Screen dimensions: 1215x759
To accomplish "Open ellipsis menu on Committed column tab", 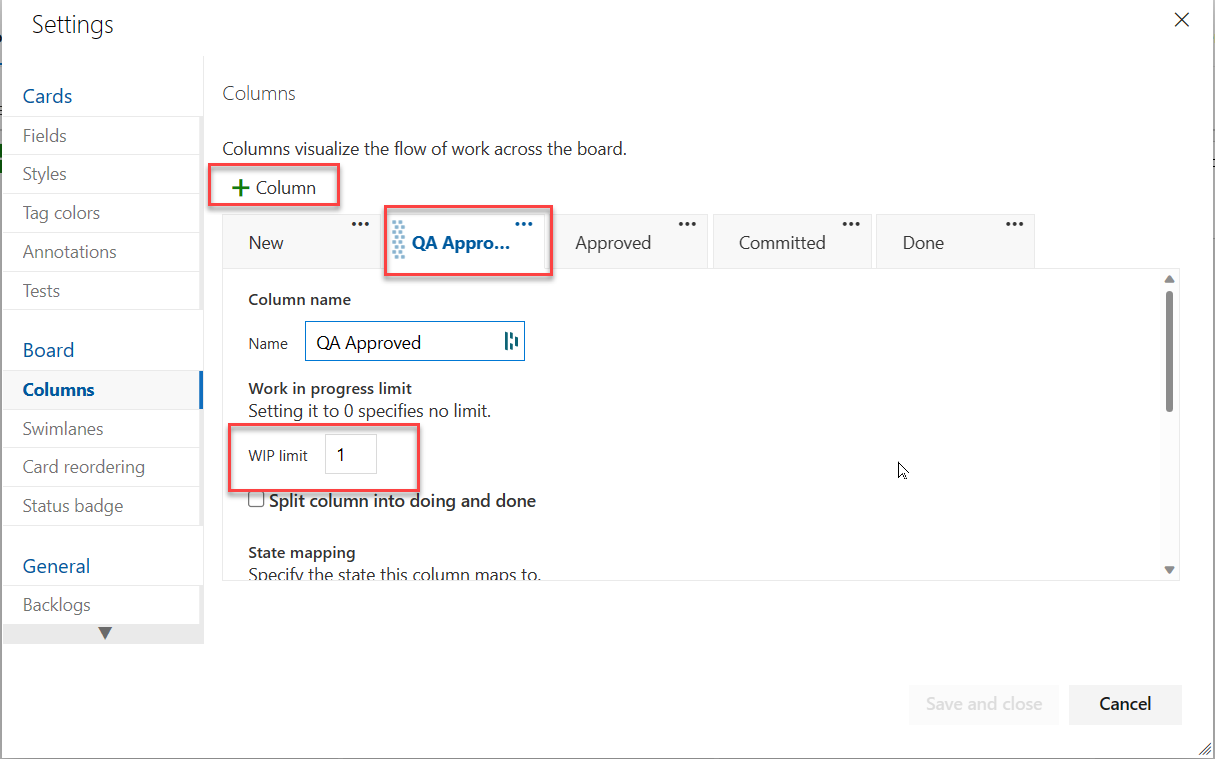I will 851,225.
